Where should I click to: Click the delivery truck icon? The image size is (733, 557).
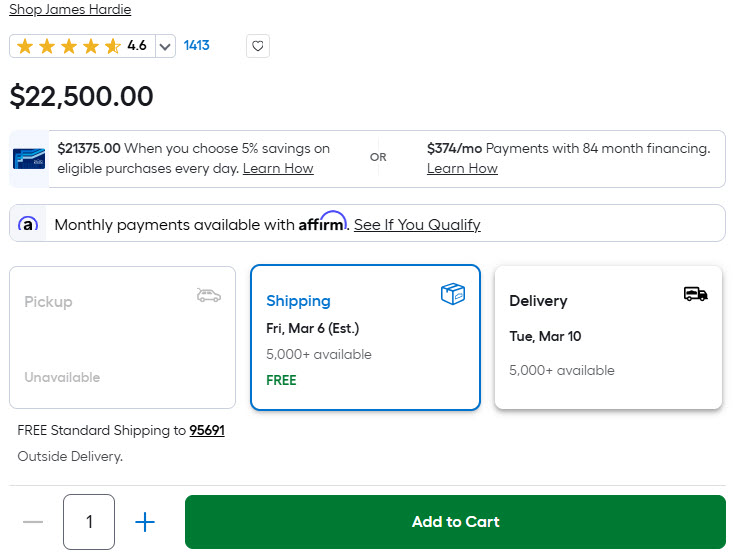[695, 293]
